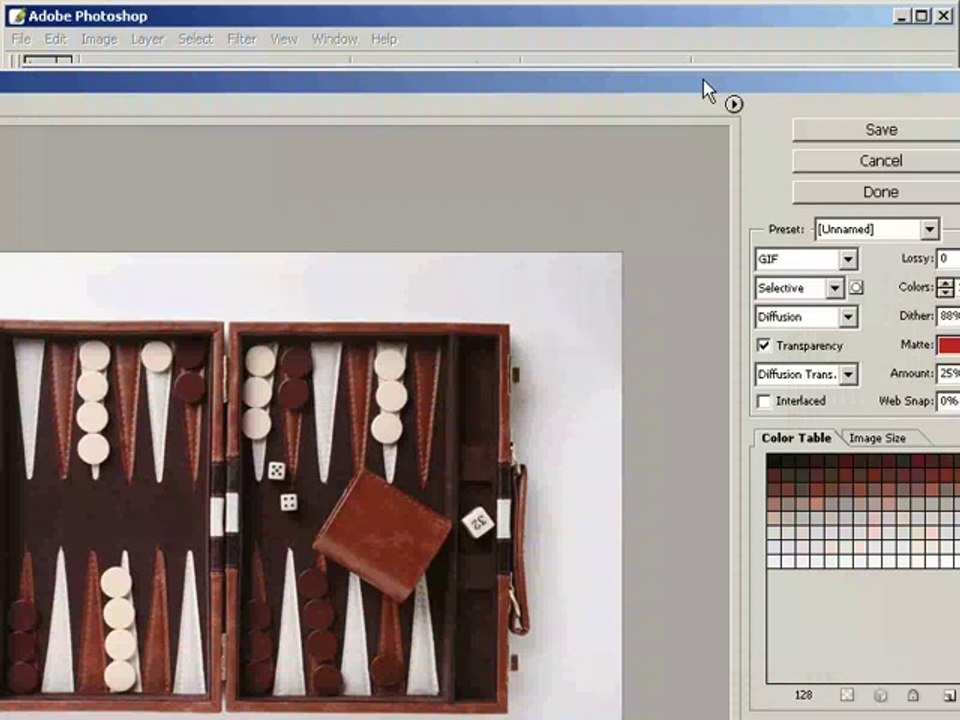Click the dither mask button beside Selective

(x=856, y=288)
